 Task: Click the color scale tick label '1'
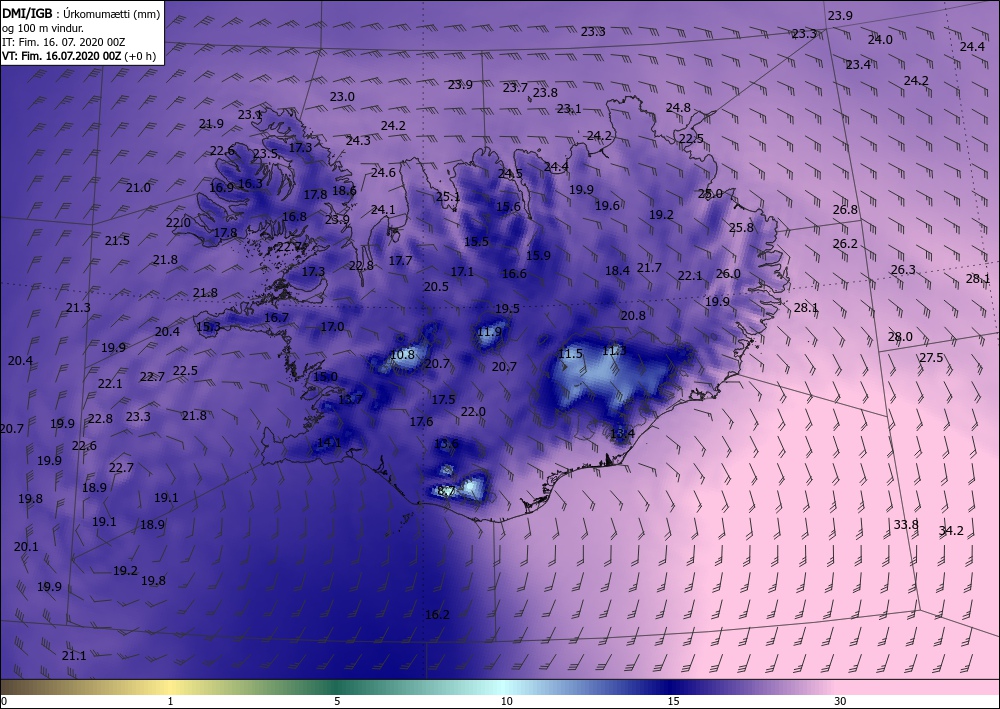pyautogui.click(x=170, y=701)
